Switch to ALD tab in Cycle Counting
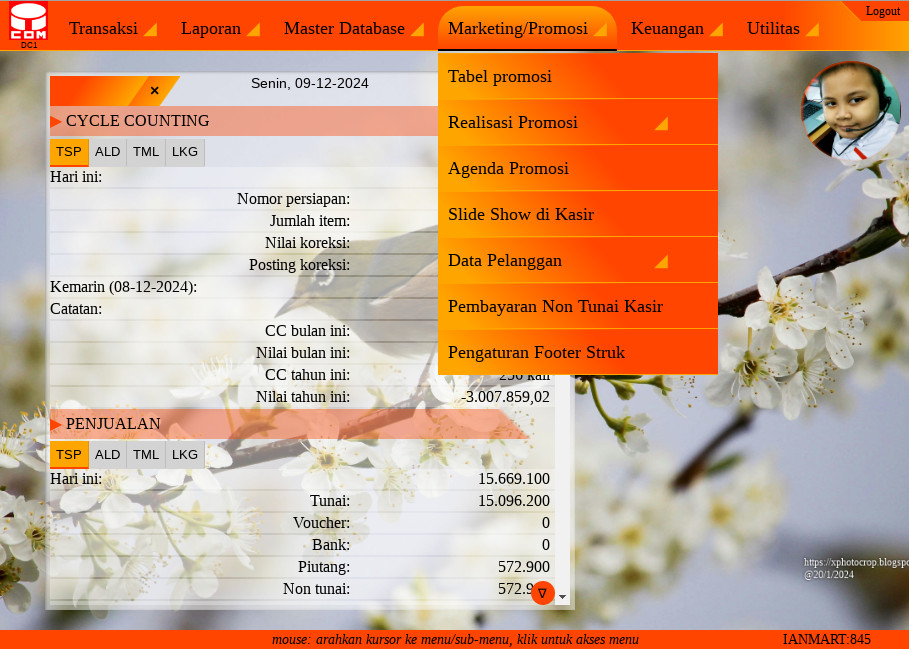The image size is (909, 649). pyautogui.click(x=108, y=152)
